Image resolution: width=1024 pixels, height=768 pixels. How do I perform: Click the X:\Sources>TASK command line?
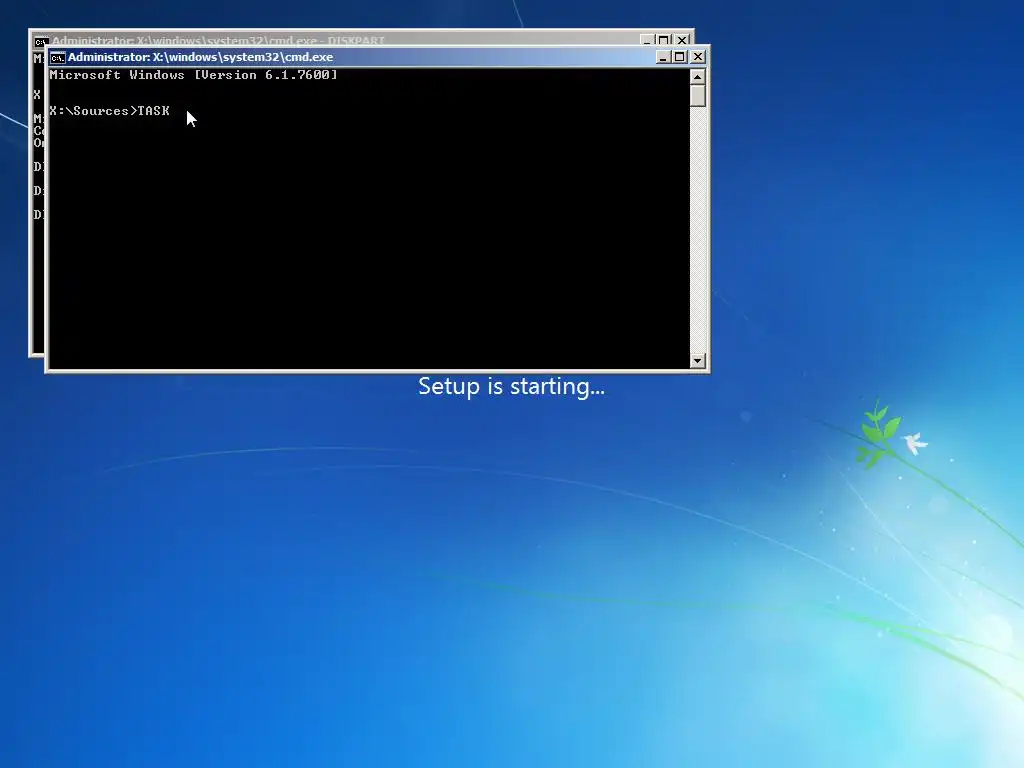[x=110, y=111]
